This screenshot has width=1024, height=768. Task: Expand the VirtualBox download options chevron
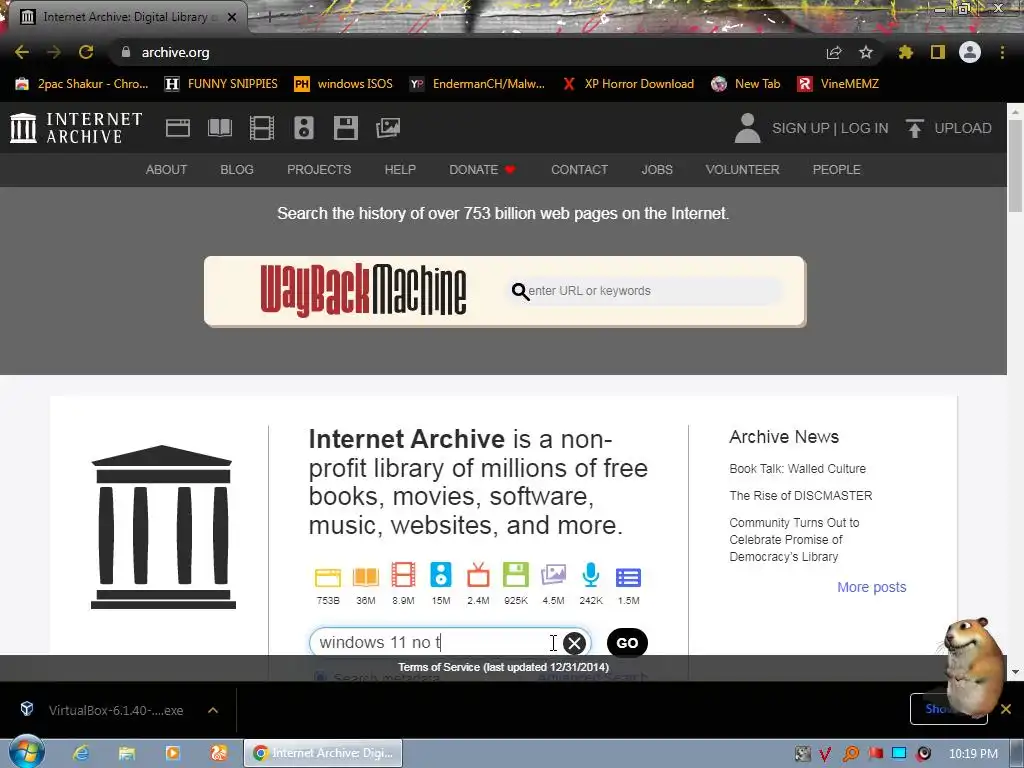(x=213, y=710)
